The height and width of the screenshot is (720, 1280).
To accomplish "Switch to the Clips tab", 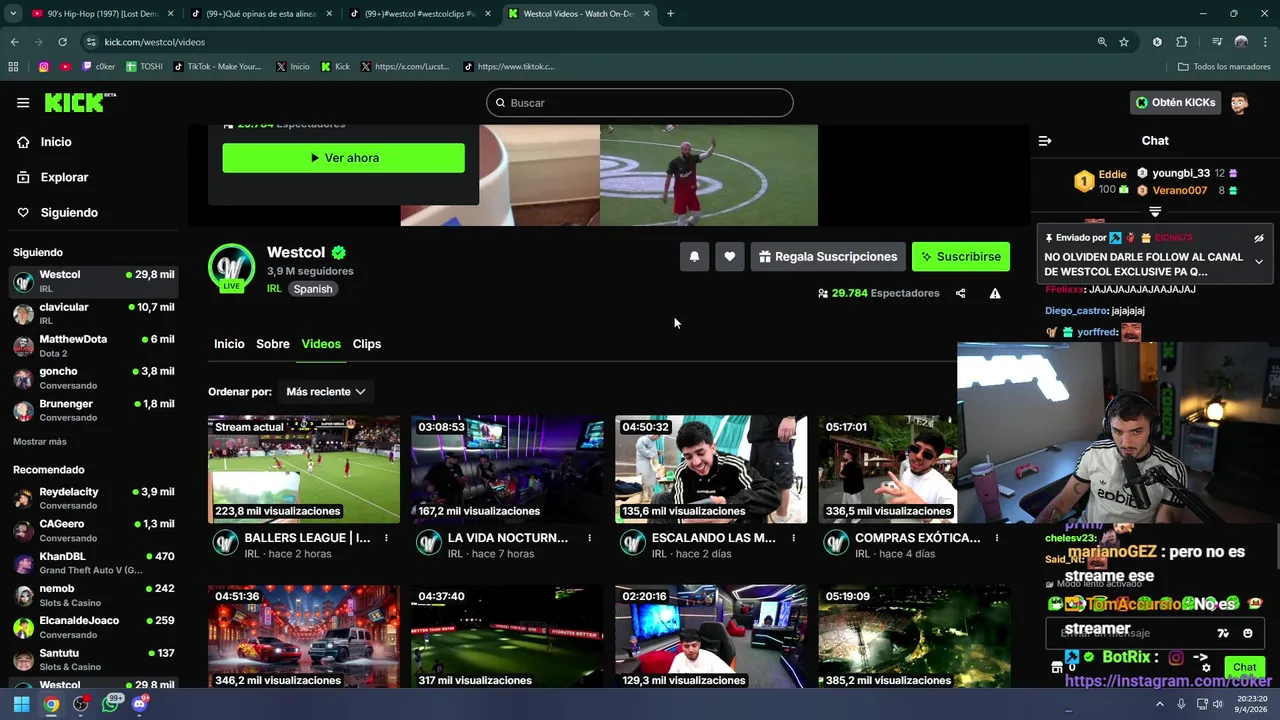I will point(367,344).
